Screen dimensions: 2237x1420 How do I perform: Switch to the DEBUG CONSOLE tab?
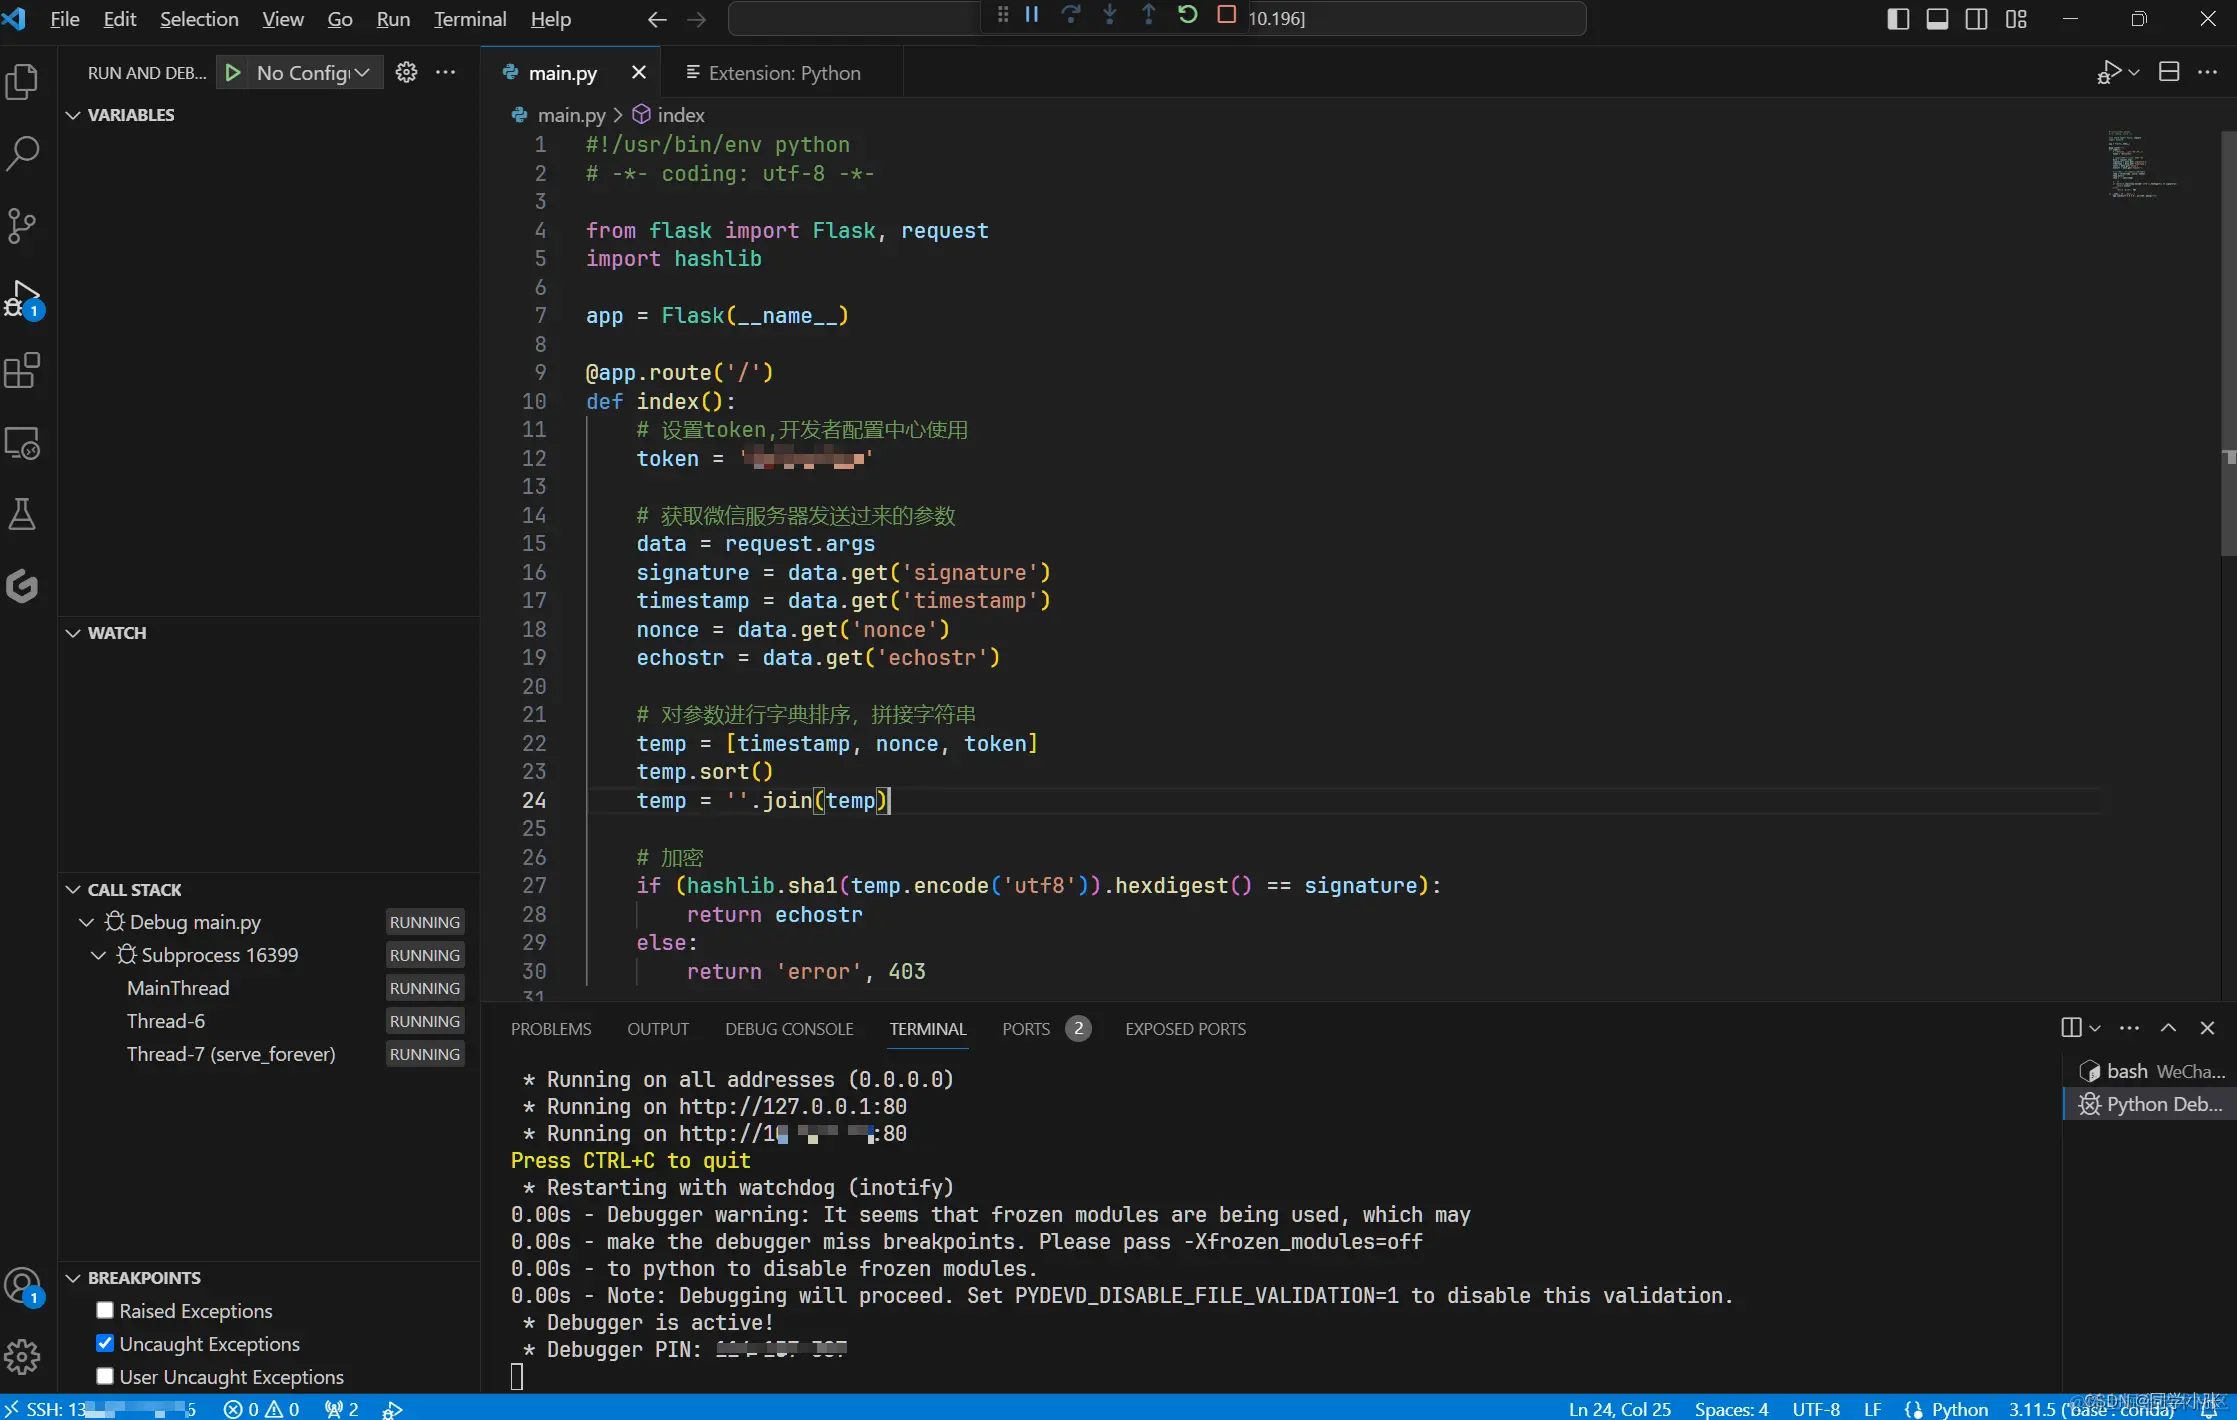tap(788, 1029)
